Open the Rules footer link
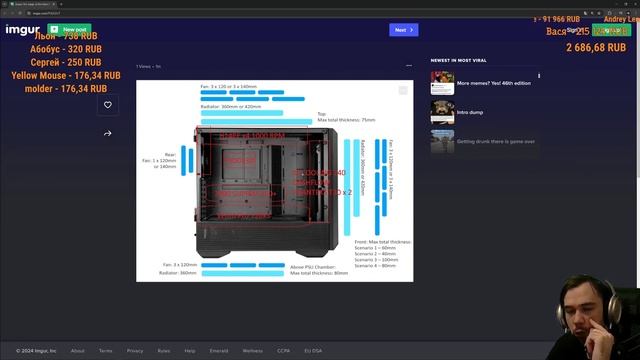 coord(164,351)
